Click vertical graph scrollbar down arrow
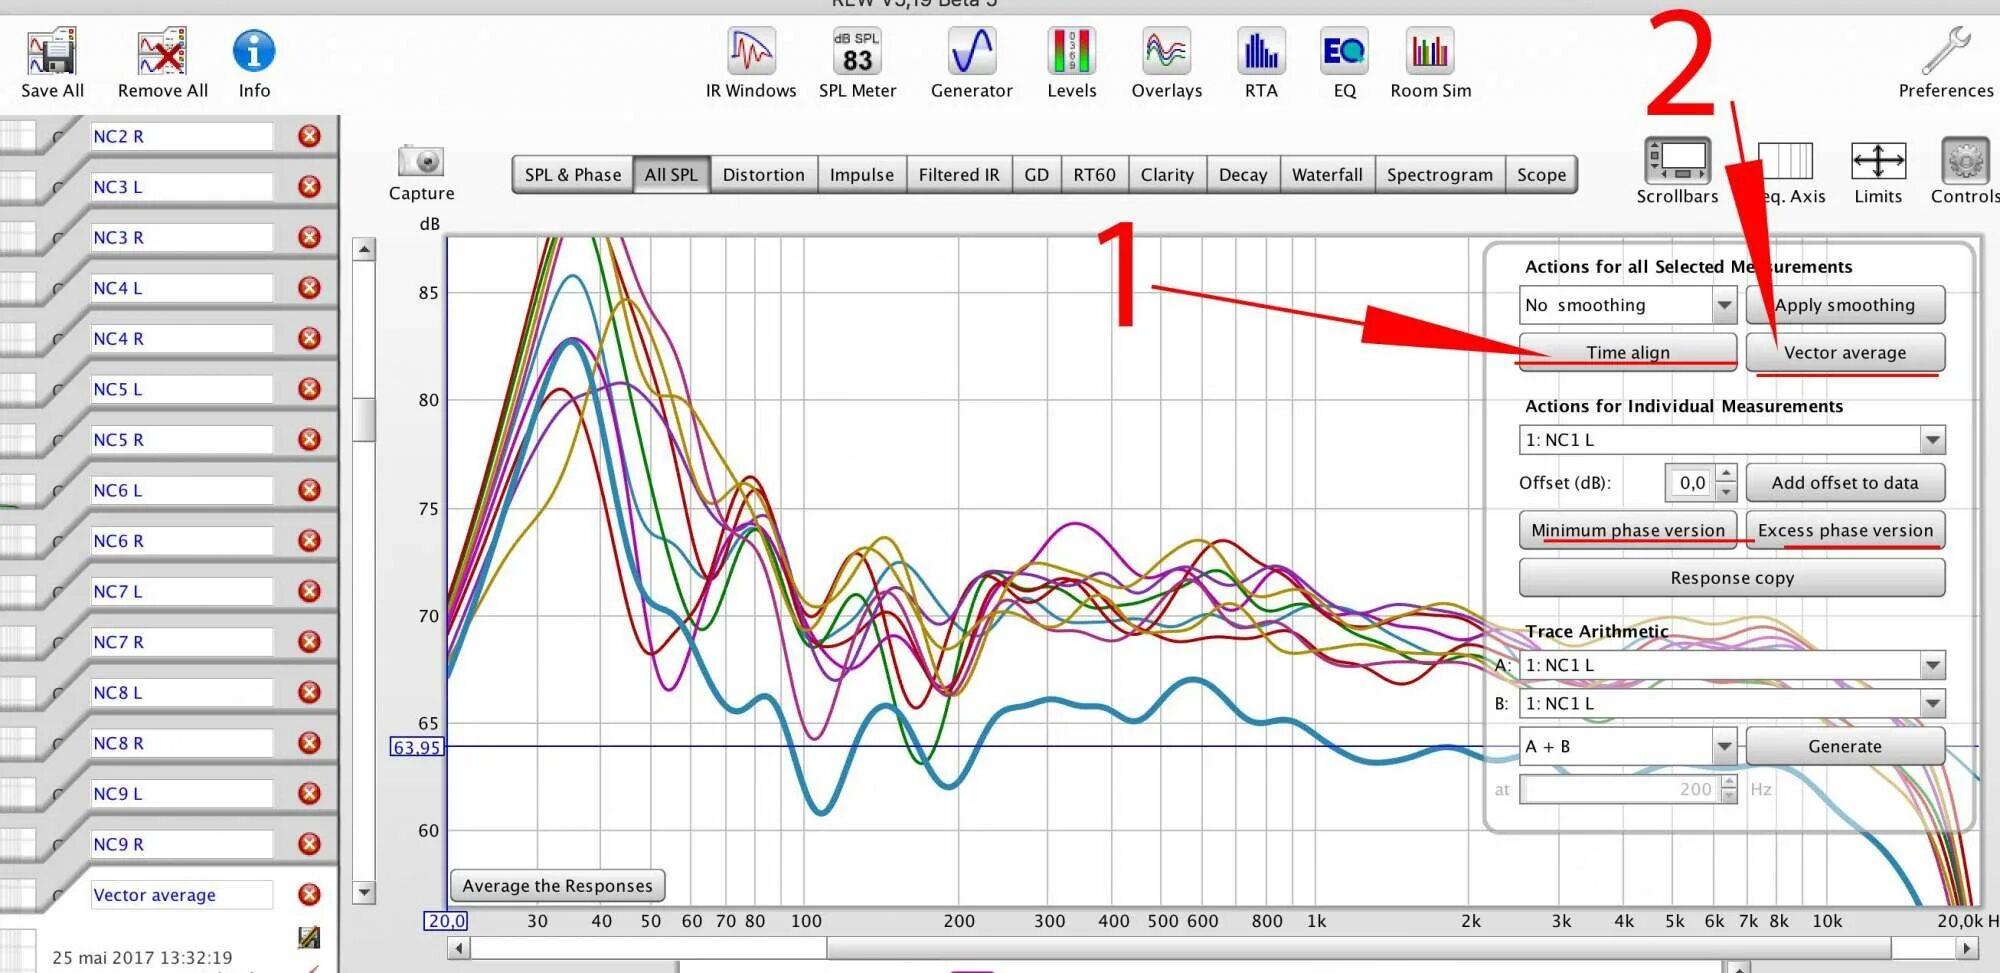The image size is (2000, 973). (364, 892)
